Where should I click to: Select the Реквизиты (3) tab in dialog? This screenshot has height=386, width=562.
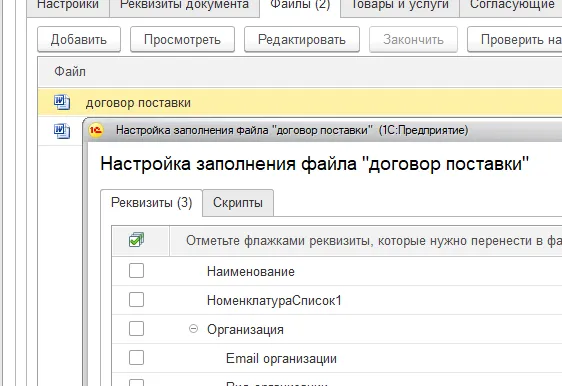pyautogui.click(x=152, y=203)
